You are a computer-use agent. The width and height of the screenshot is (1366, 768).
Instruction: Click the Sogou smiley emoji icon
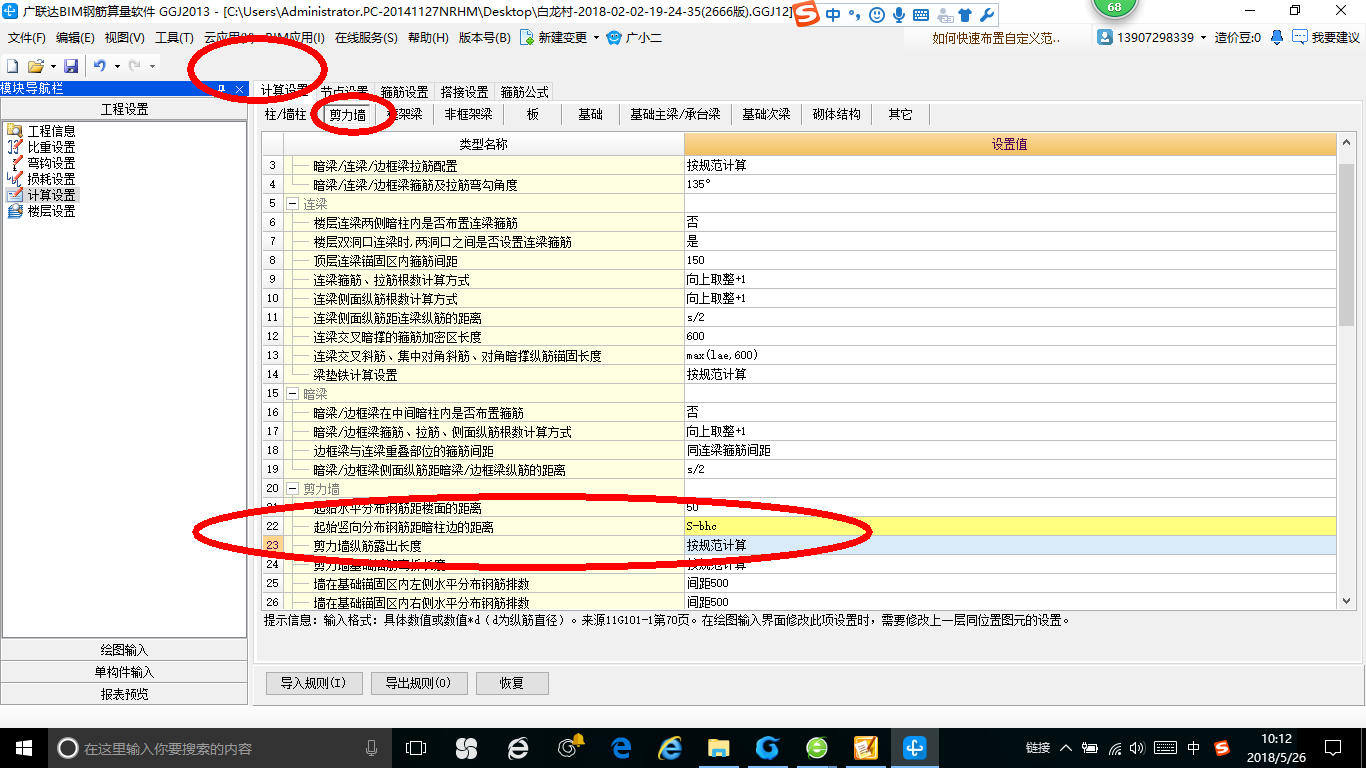click(877, 15)
